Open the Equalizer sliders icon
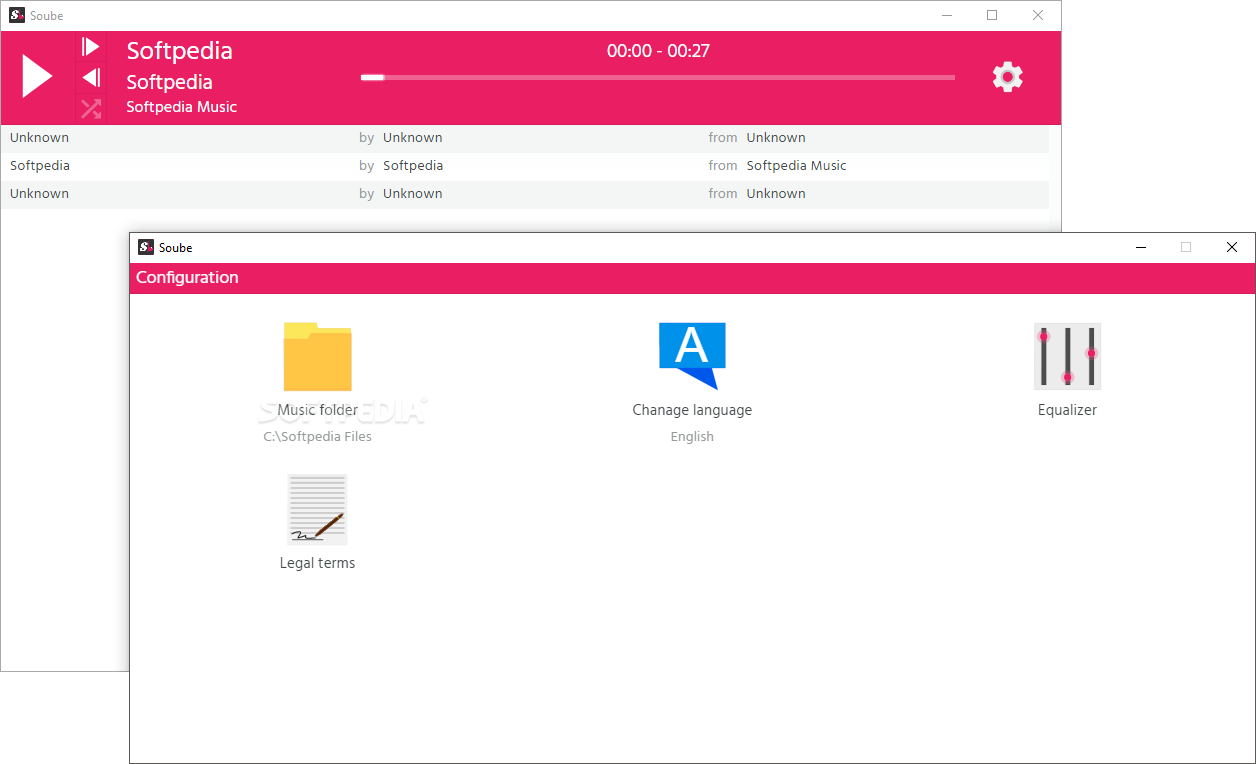The image size is (1256, 764). coord(1067,356)
